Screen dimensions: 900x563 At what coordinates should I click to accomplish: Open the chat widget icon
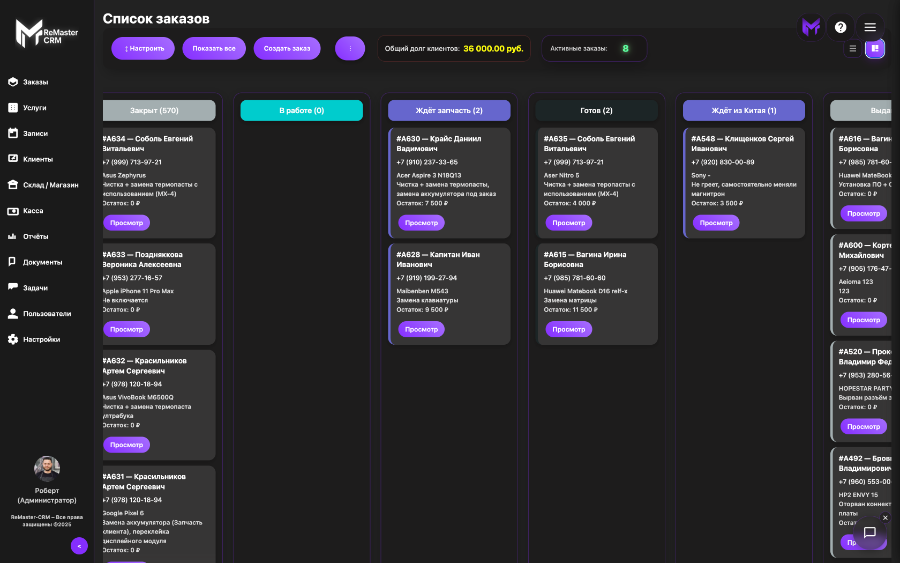869,533
